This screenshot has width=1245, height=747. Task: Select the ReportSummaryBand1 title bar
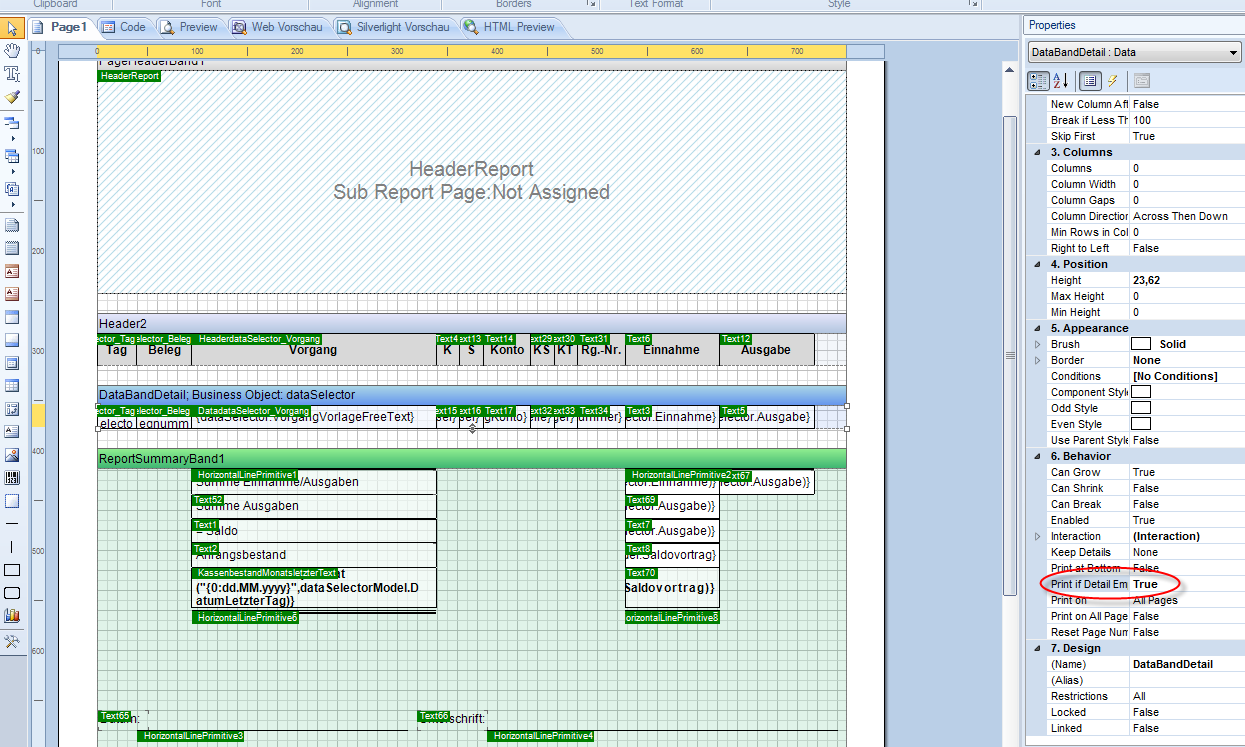coord(471,458)
